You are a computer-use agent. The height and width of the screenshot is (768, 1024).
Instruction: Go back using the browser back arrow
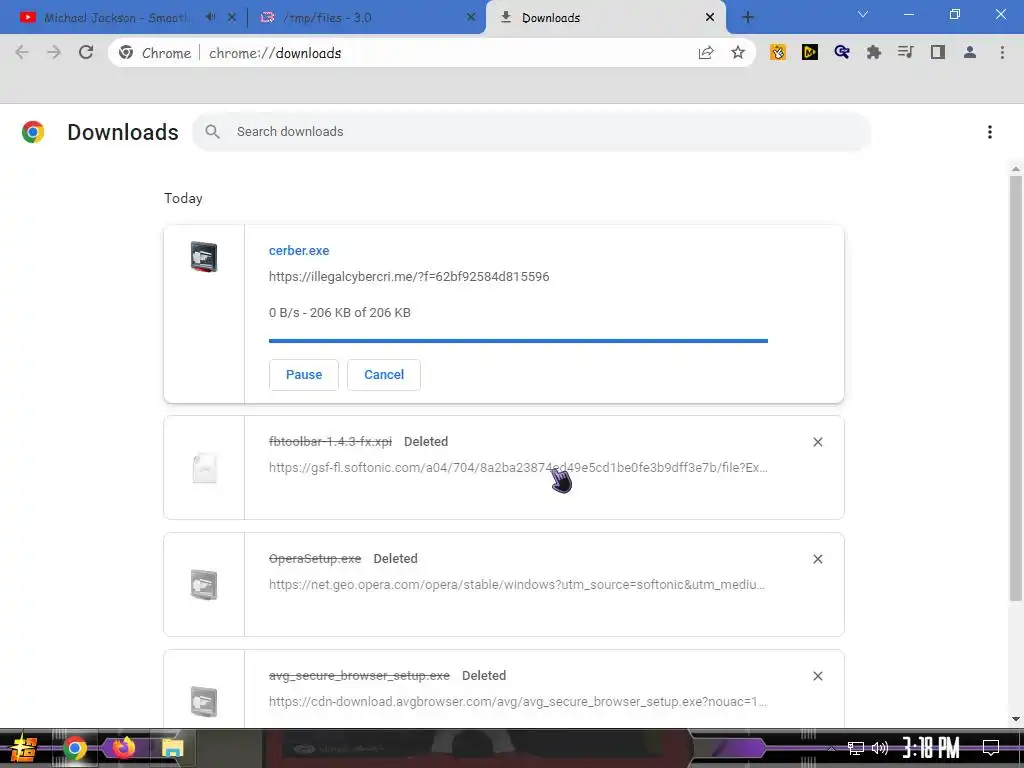point(22,53)
